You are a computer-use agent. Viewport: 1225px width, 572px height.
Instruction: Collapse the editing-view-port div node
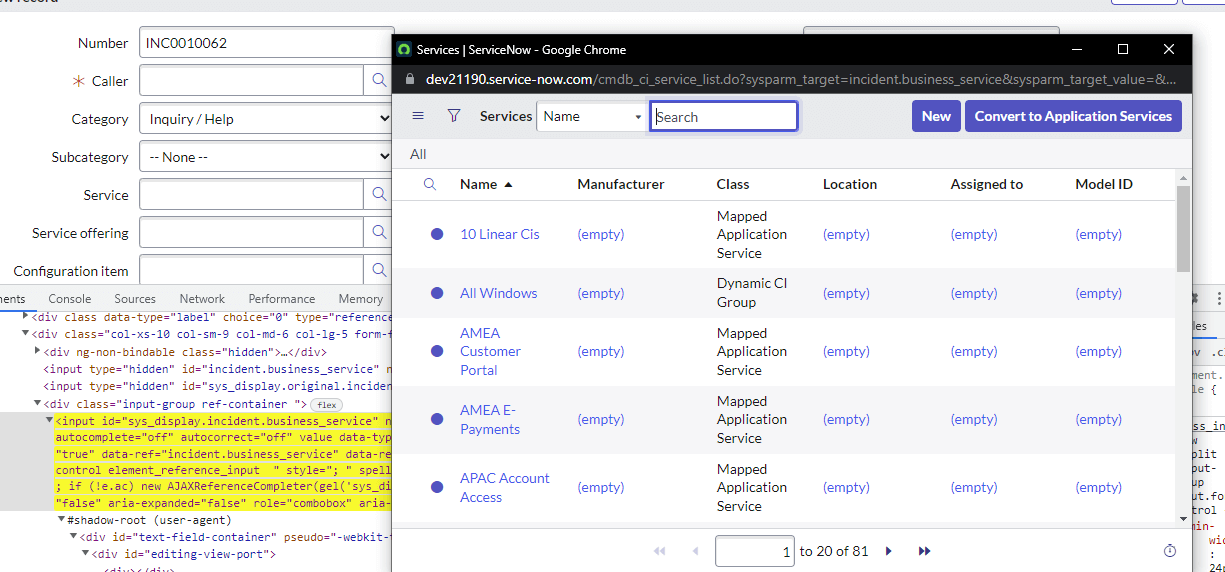point(86,554)
